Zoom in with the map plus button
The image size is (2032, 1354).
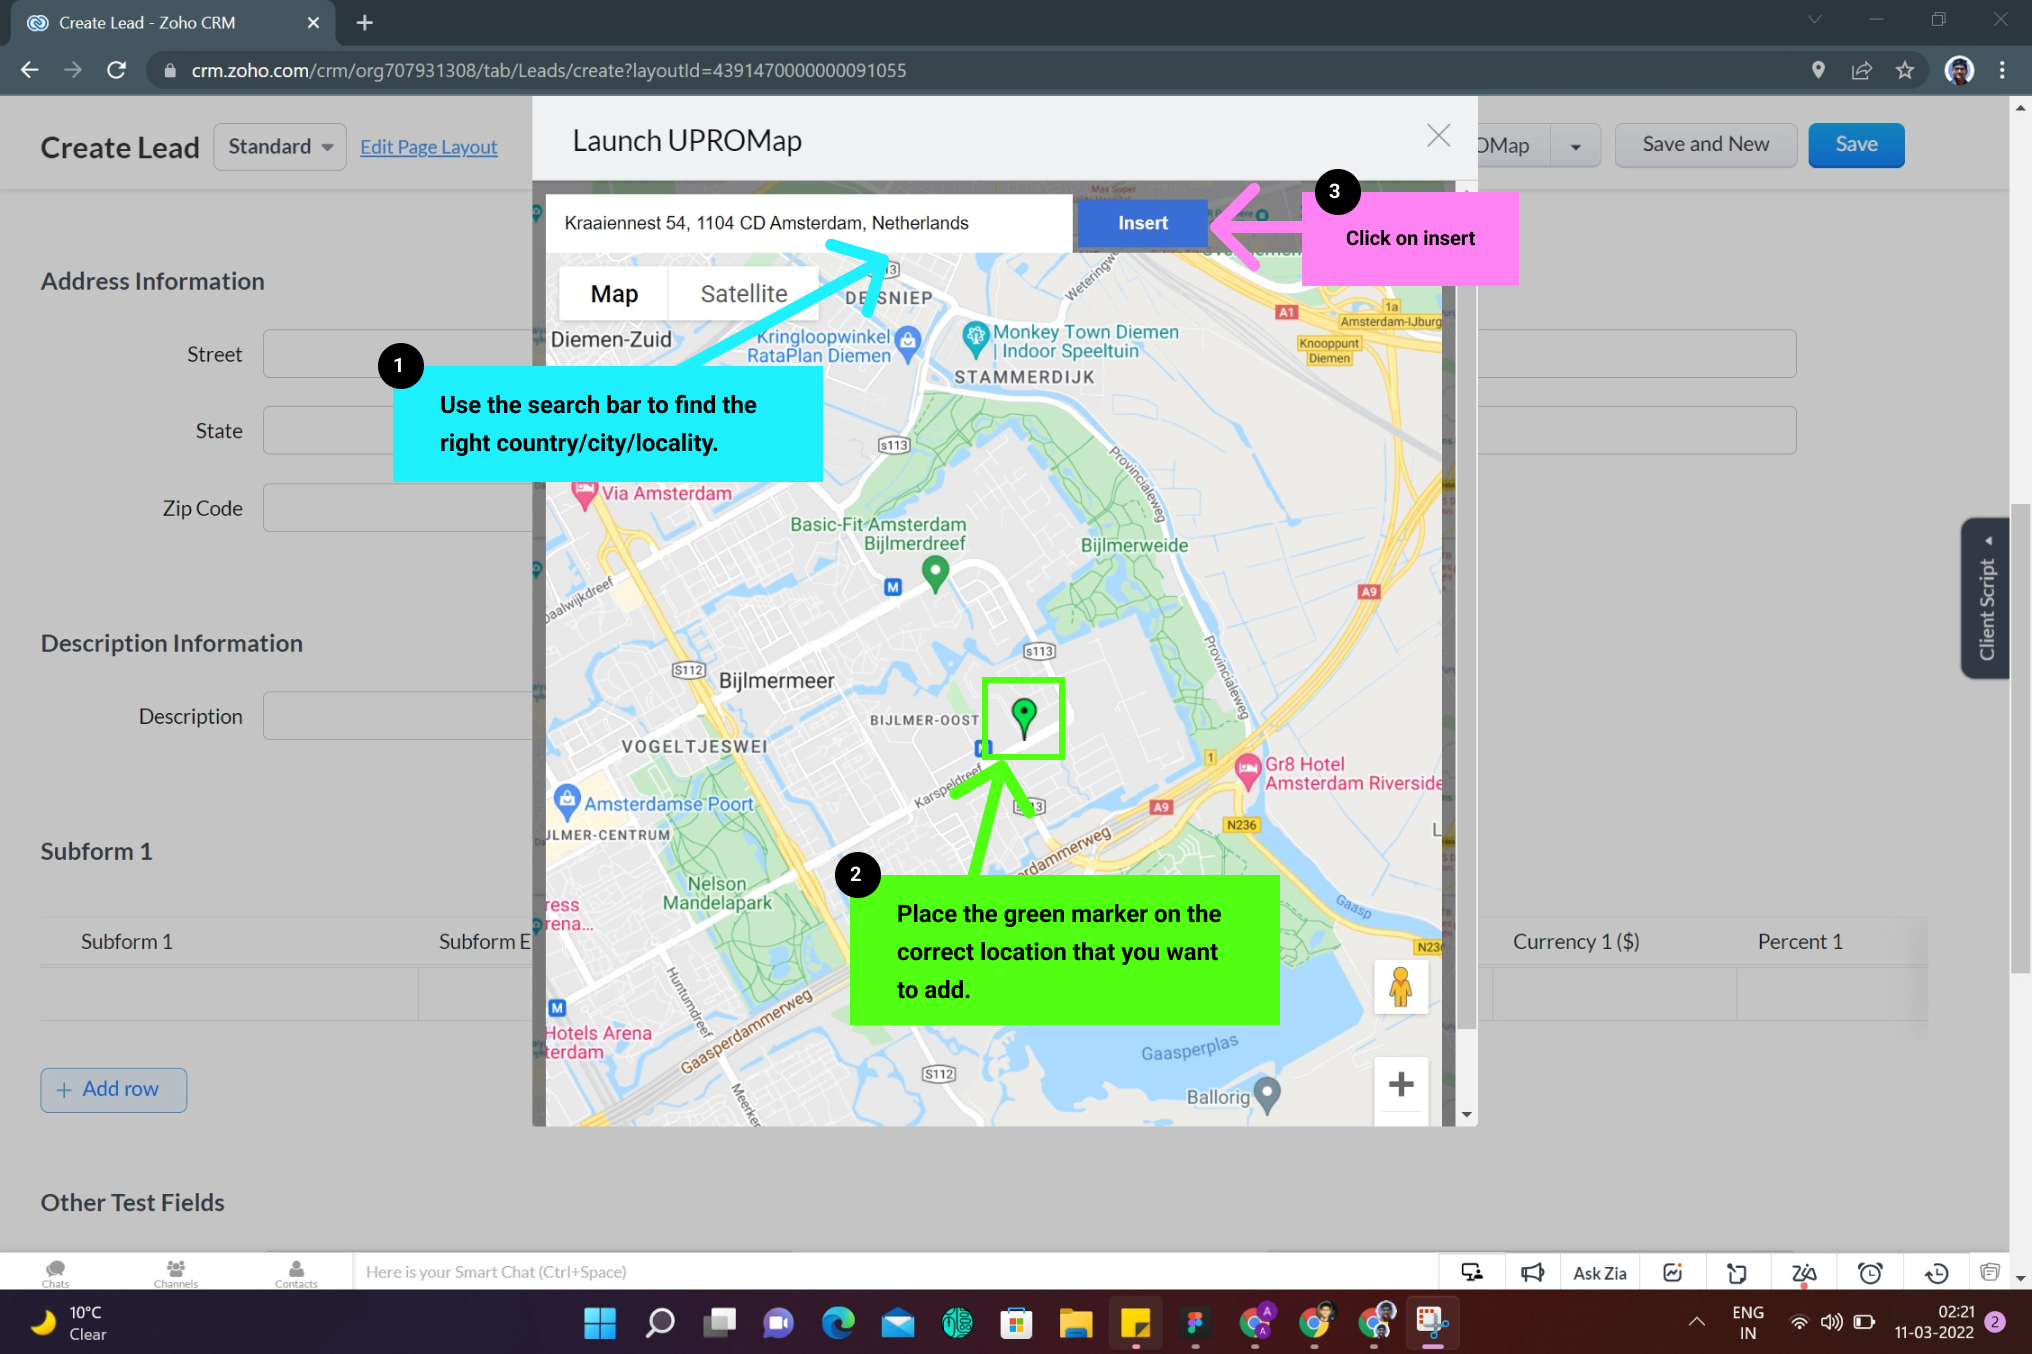click(x=1400, y=1084)
